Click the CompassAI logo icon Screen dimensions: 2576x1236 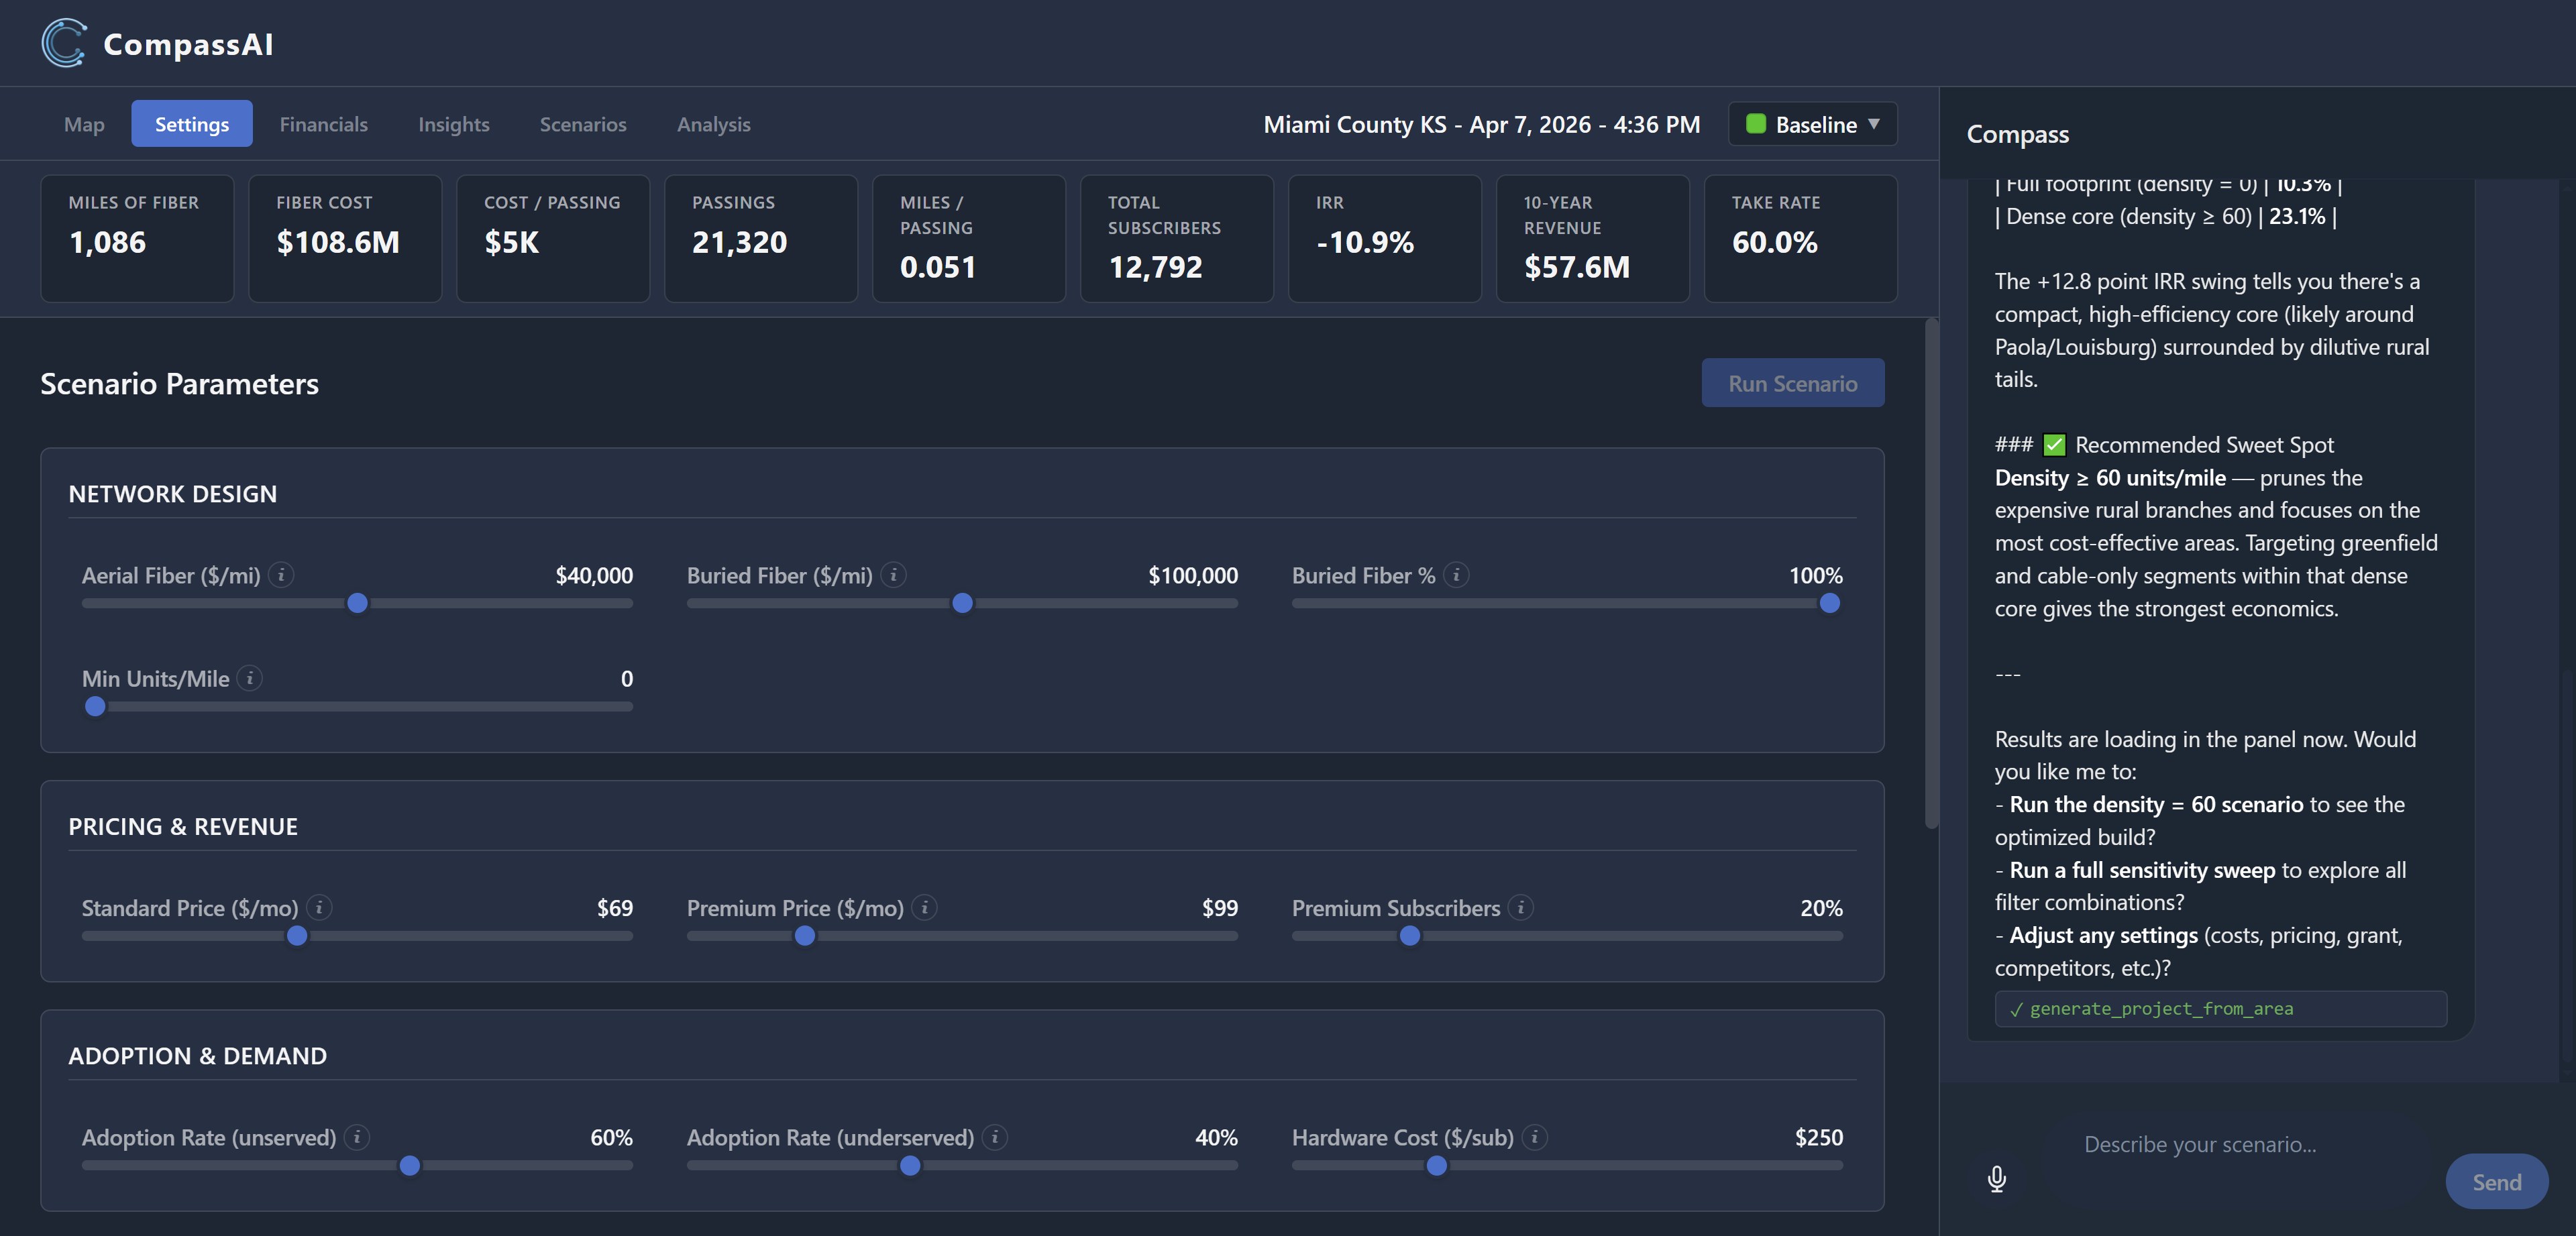(64, 43)
